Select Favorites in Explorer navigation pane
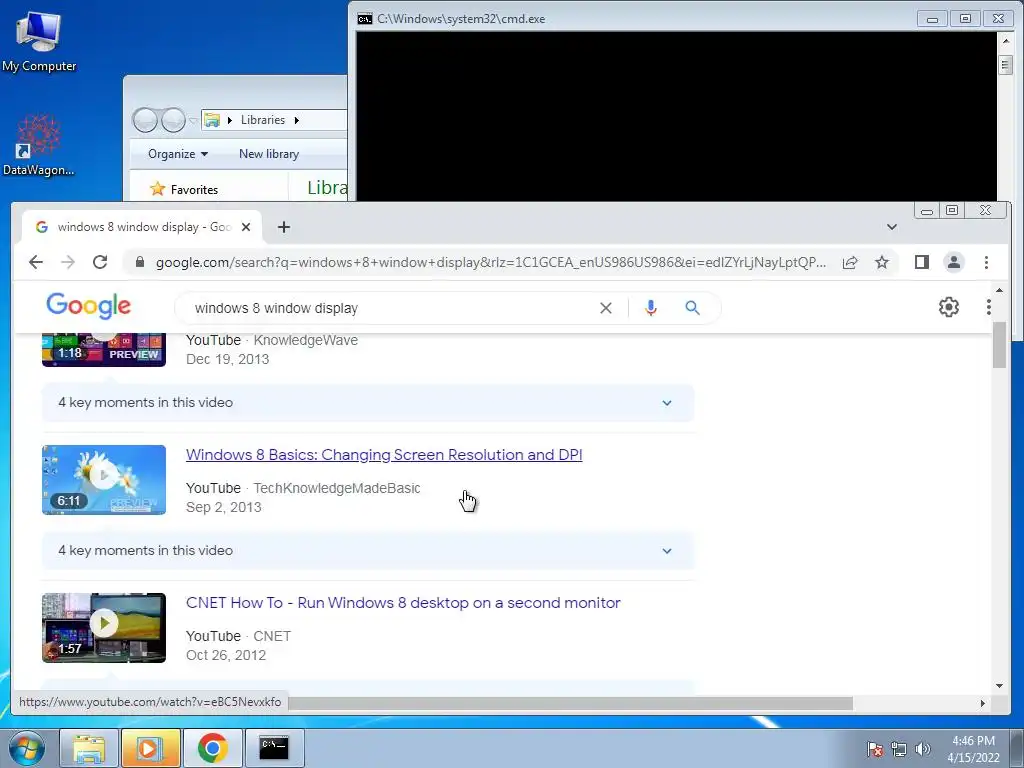 click(194, 189)
